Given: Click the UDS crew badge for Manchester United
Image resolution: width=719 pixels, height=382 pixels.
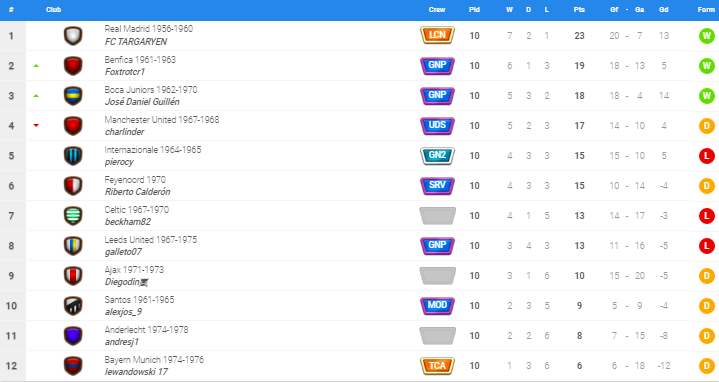Looking at the screenshot, I should pos(437,125).
